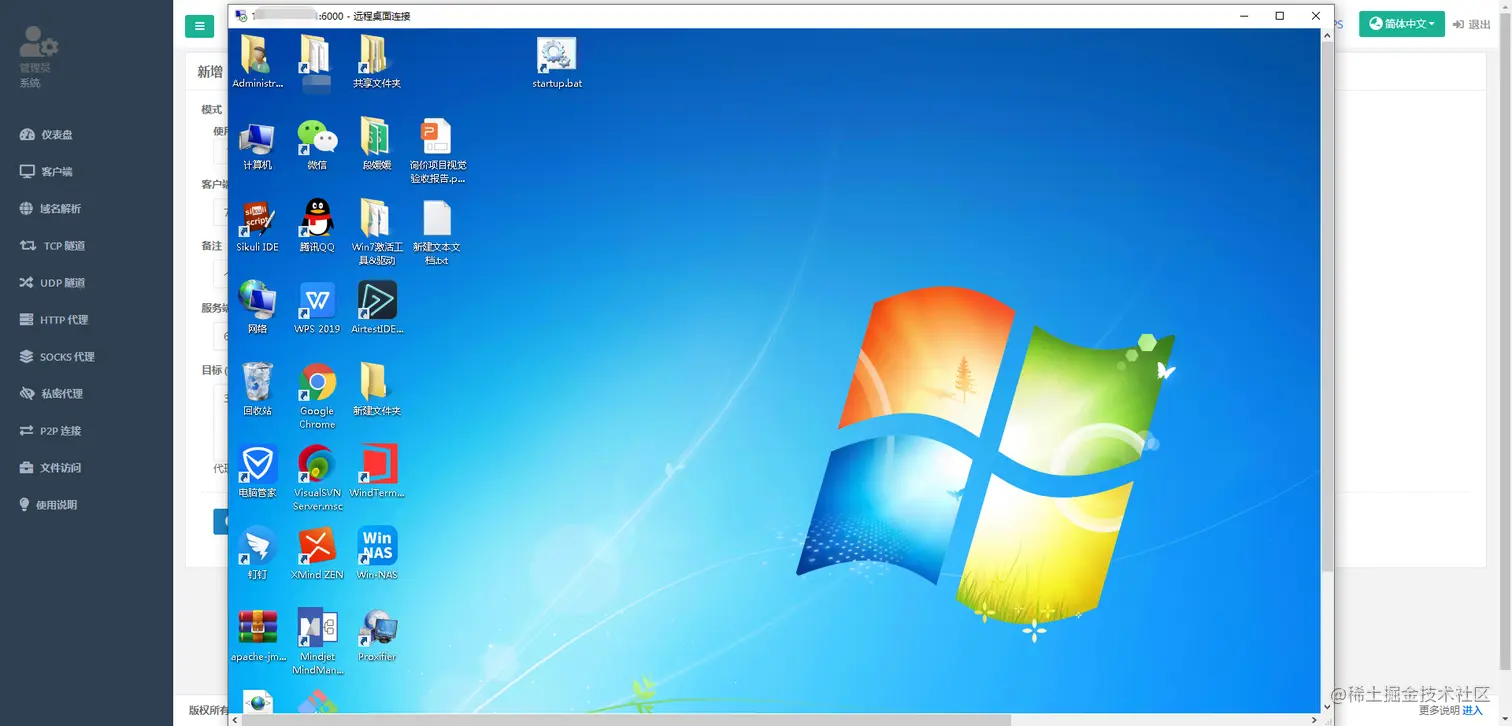Select the apache-jmeter archive icon
The width and height of the screenshot is (1512, 726).
point(257,636)
